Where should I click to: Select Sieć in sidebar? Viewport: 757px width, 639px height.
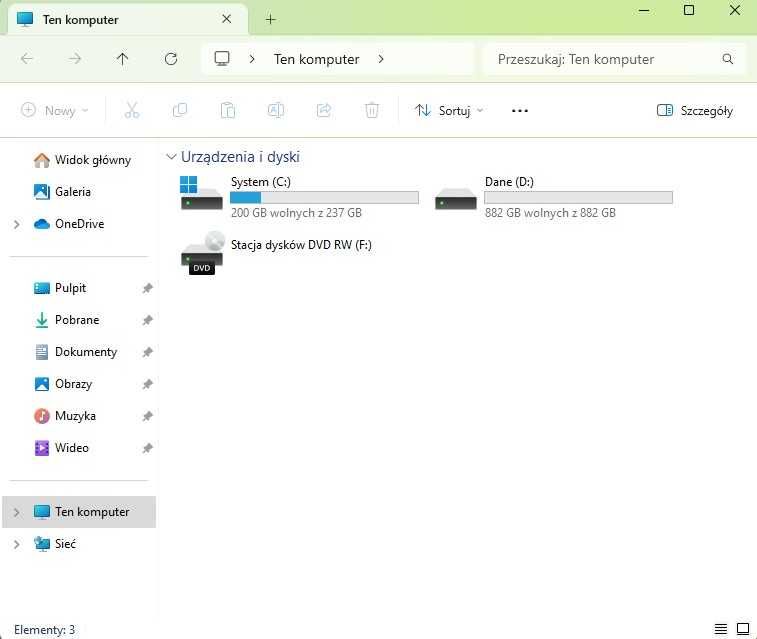click(x=55, y=544)
